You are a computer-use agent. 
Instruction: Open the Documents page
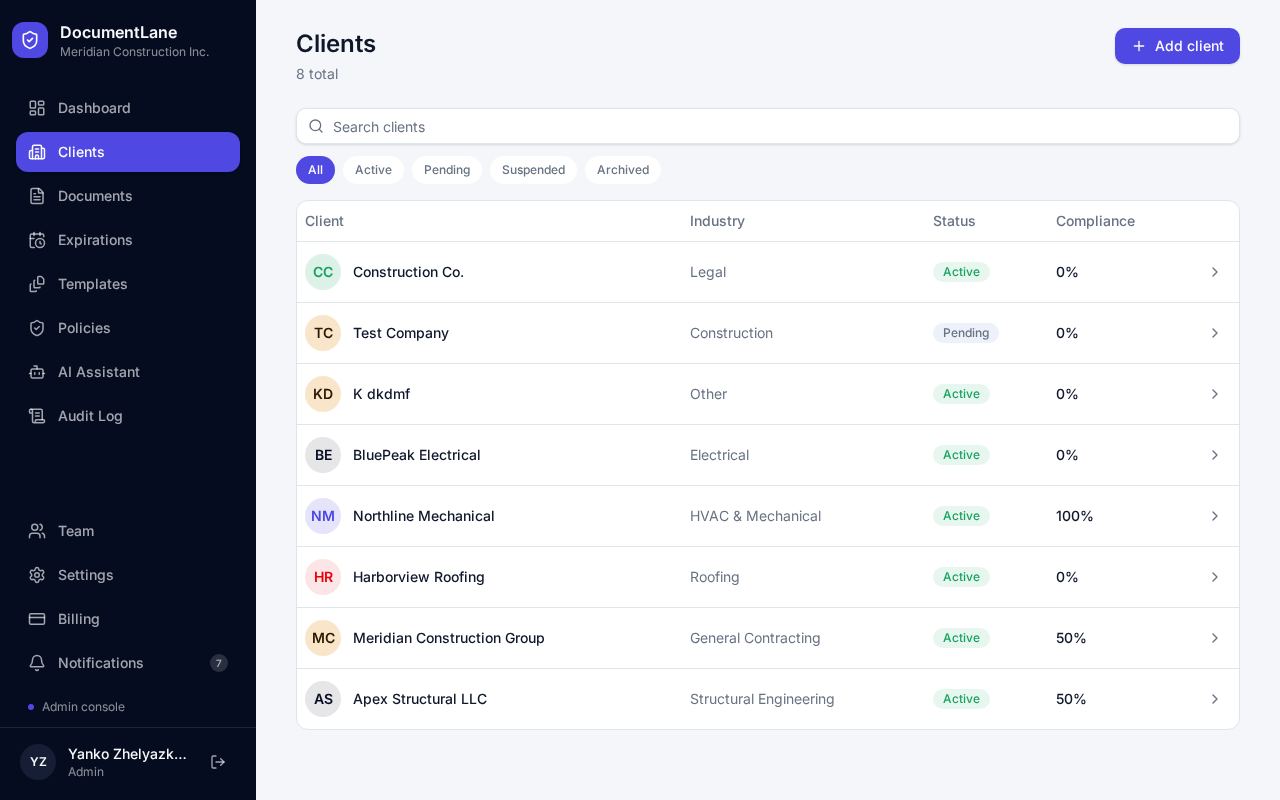click(128, 196)
